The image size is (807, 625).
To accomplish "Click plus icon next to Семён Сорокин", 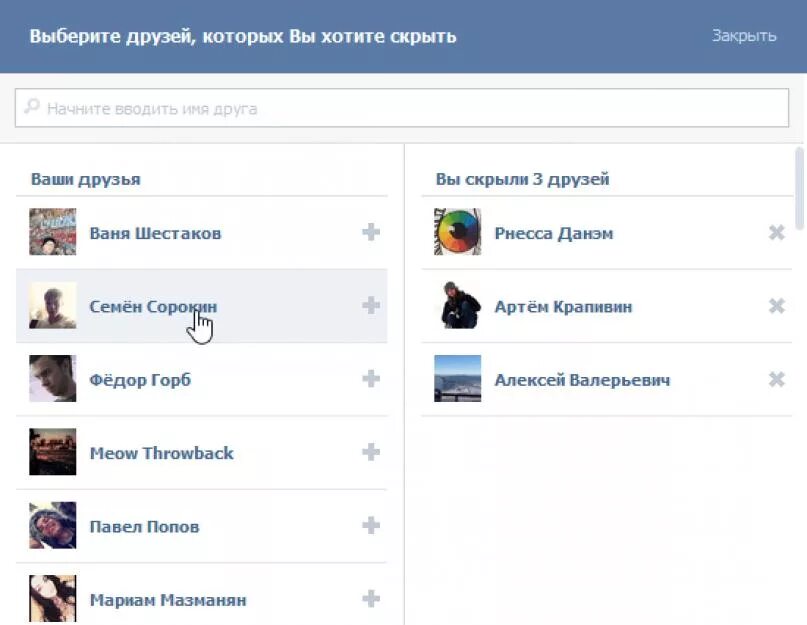I will pos(371,305).
